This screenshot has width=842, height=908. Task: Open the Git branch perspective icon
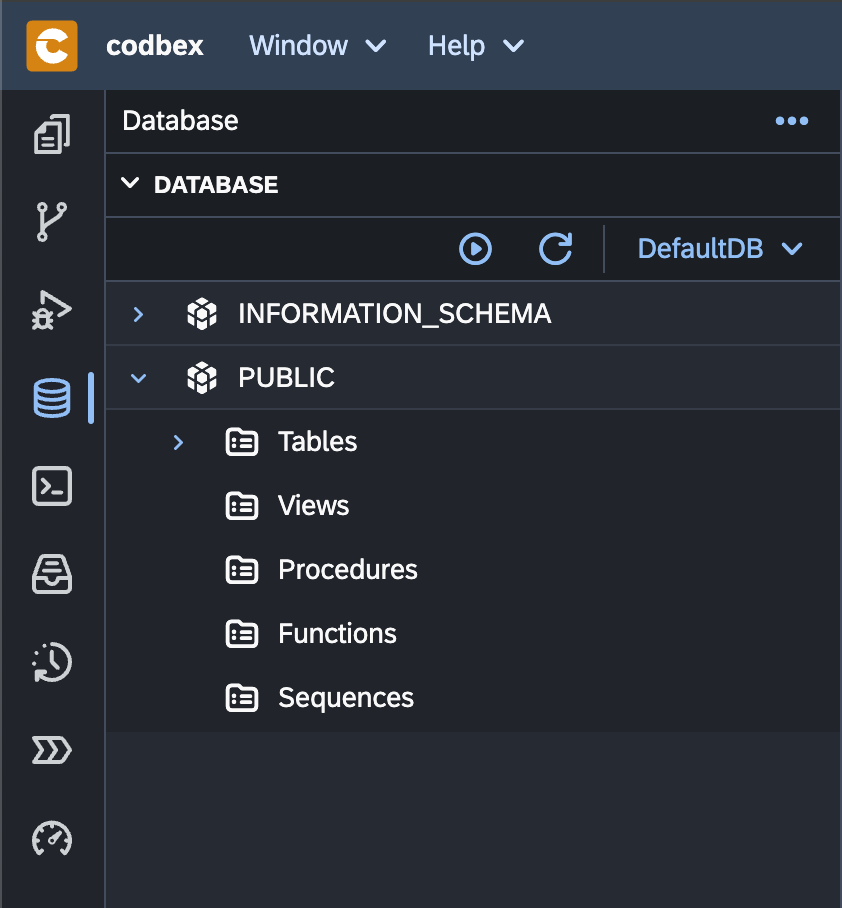(52, 222)
